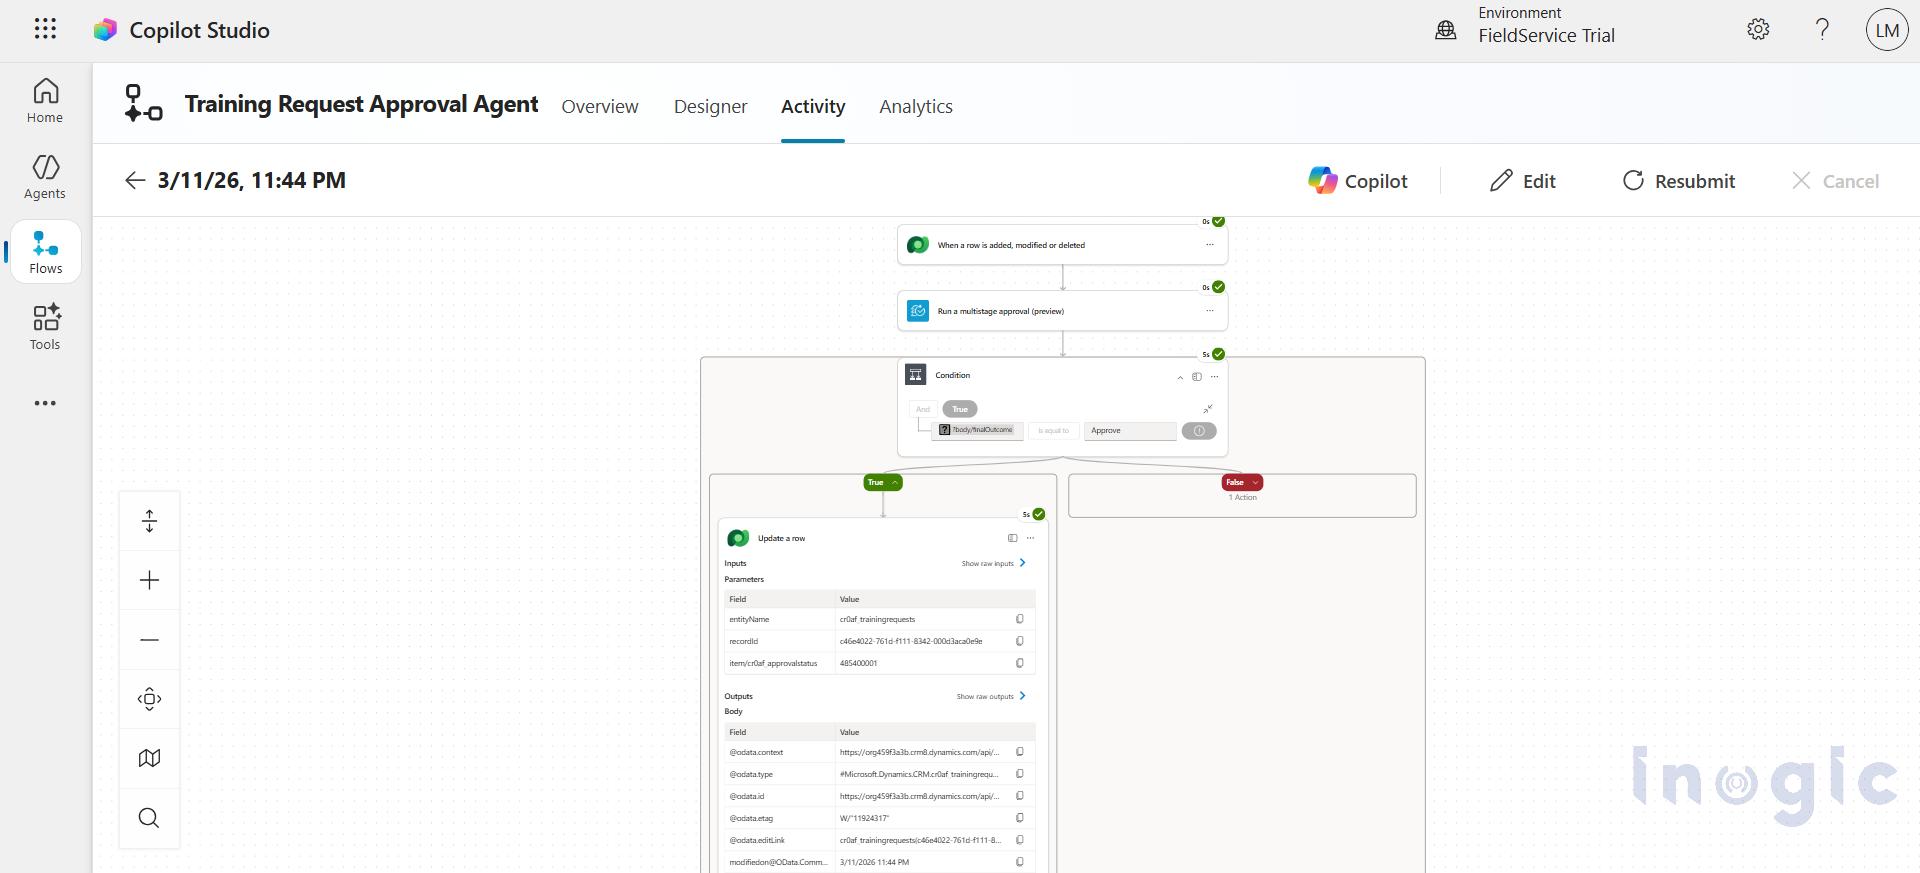Screen dimensions: 1920x873
Task: Search the flow canvas
Action: point(149,818)
